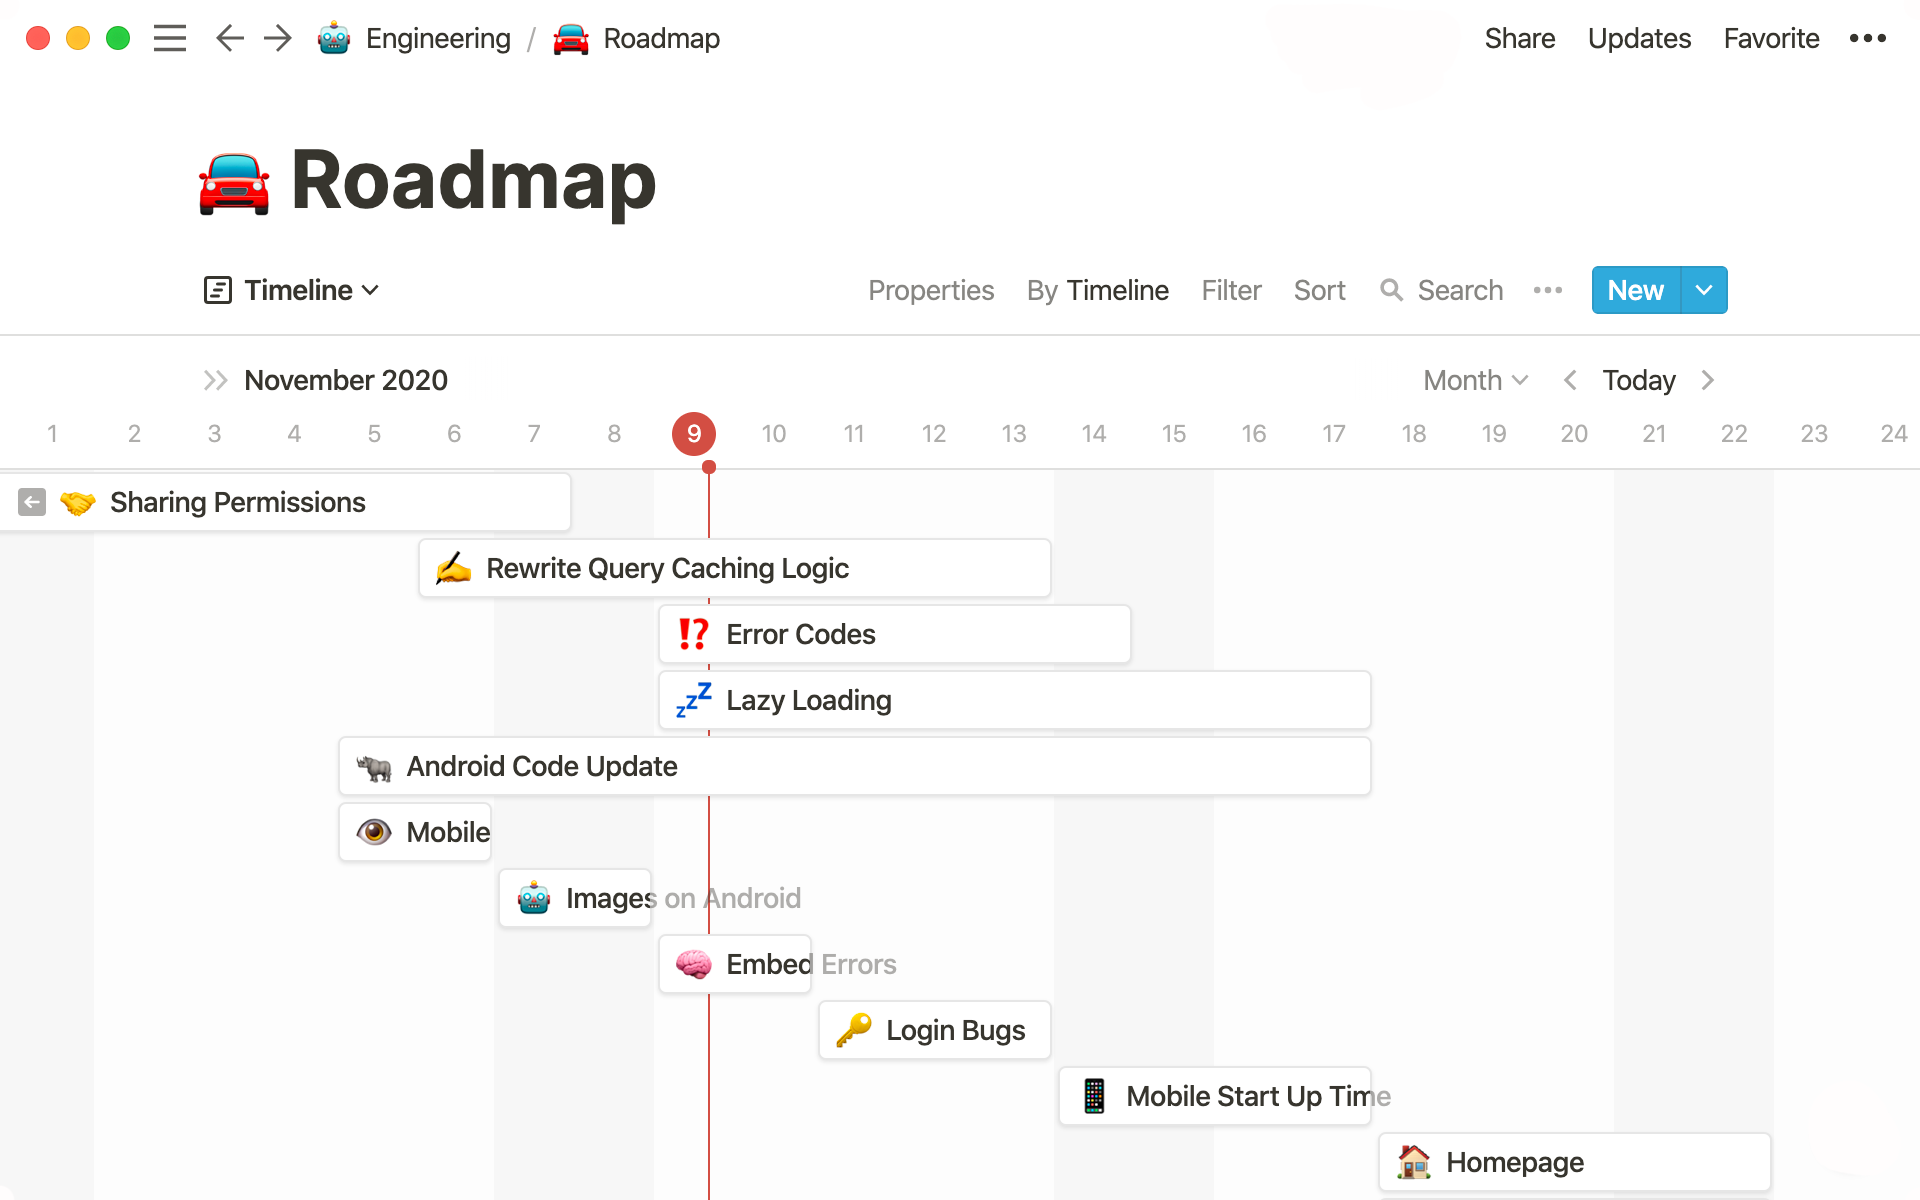1920x1200 pixels.
Task: Select Properties toolbar item
Action: tap(932, 290)
